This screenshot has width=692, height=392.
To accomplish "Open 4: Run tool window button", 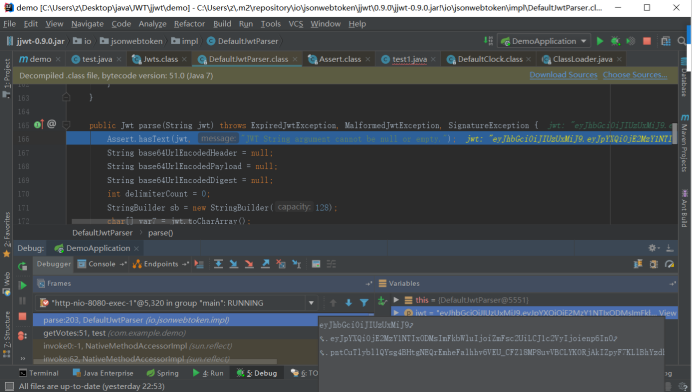I will pyautogui.click(x=208, y=373).
